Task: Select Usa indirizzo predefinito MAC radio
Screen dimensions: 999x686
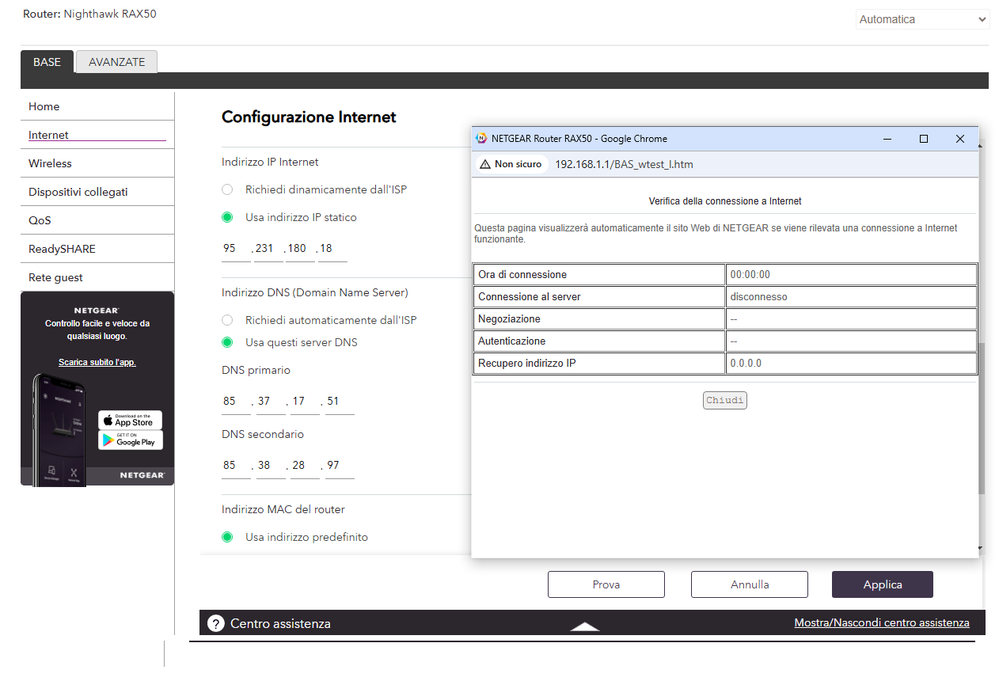Action: (227, 537)
